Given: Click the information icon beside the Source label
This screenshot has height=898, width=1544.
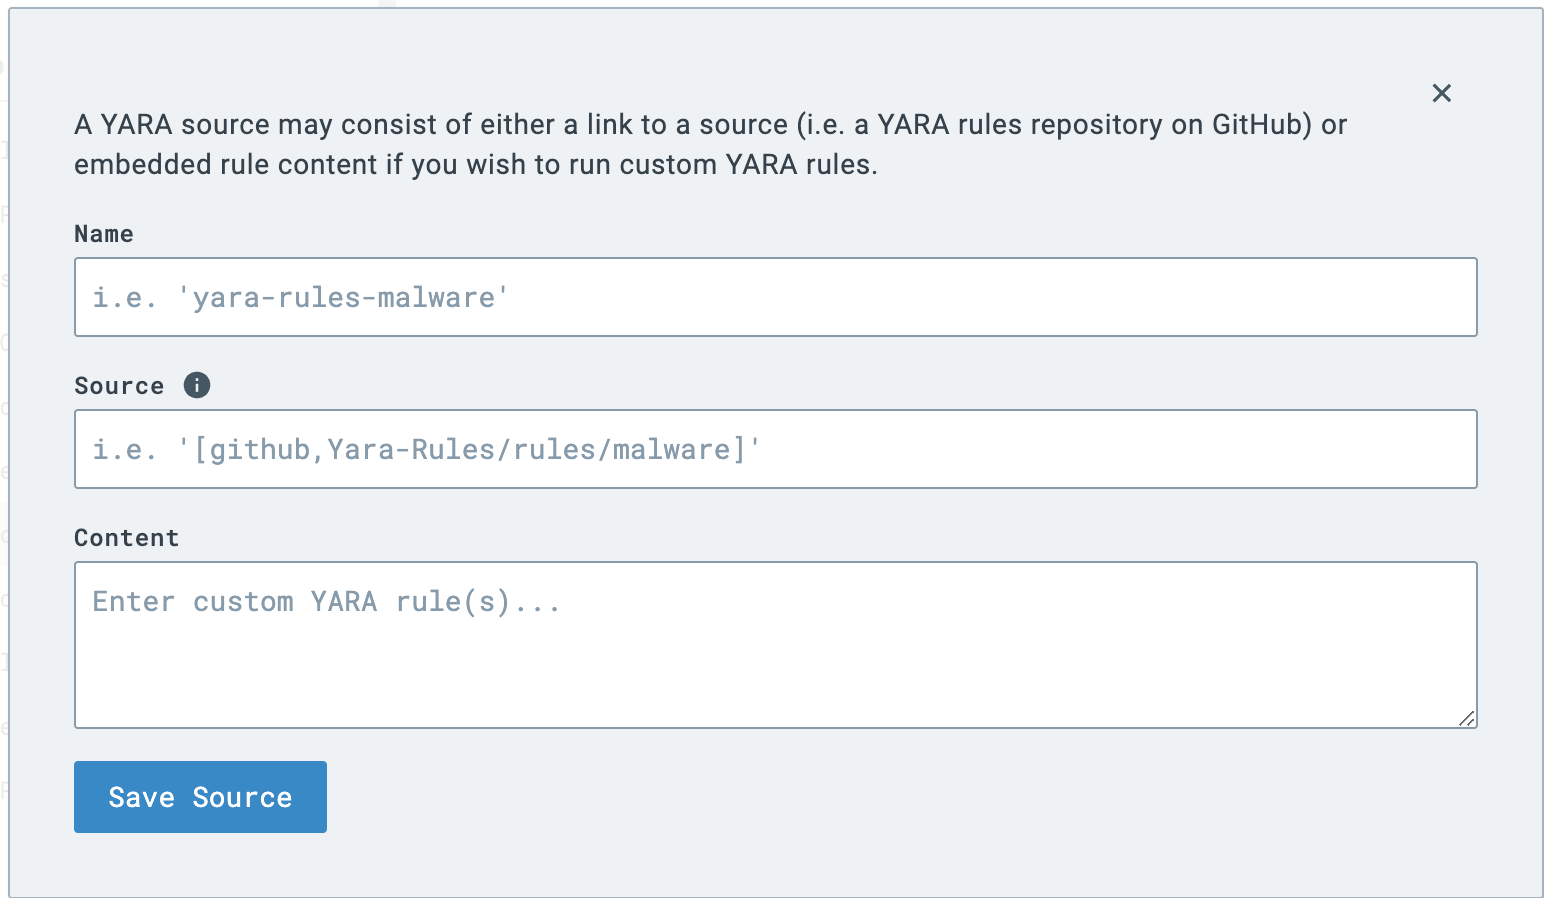Looking at the screenshot, I should 197,385.
